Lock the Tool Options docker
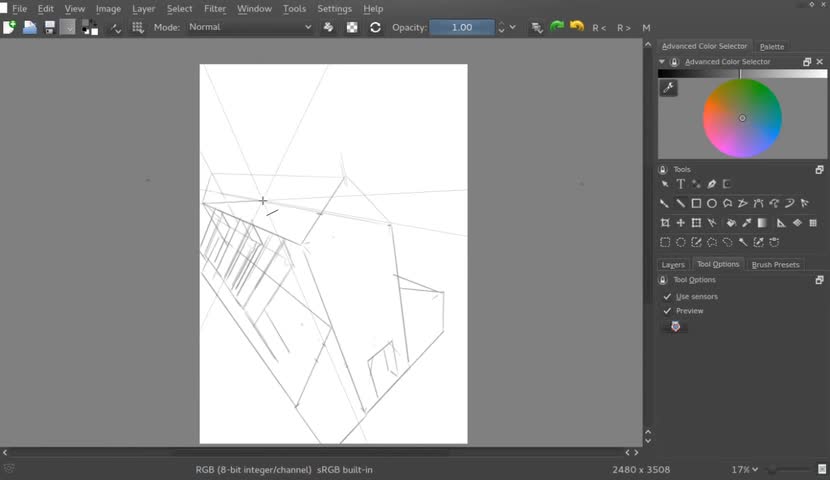Viewport: 830px width, 480px height. [x=663, y=280]
